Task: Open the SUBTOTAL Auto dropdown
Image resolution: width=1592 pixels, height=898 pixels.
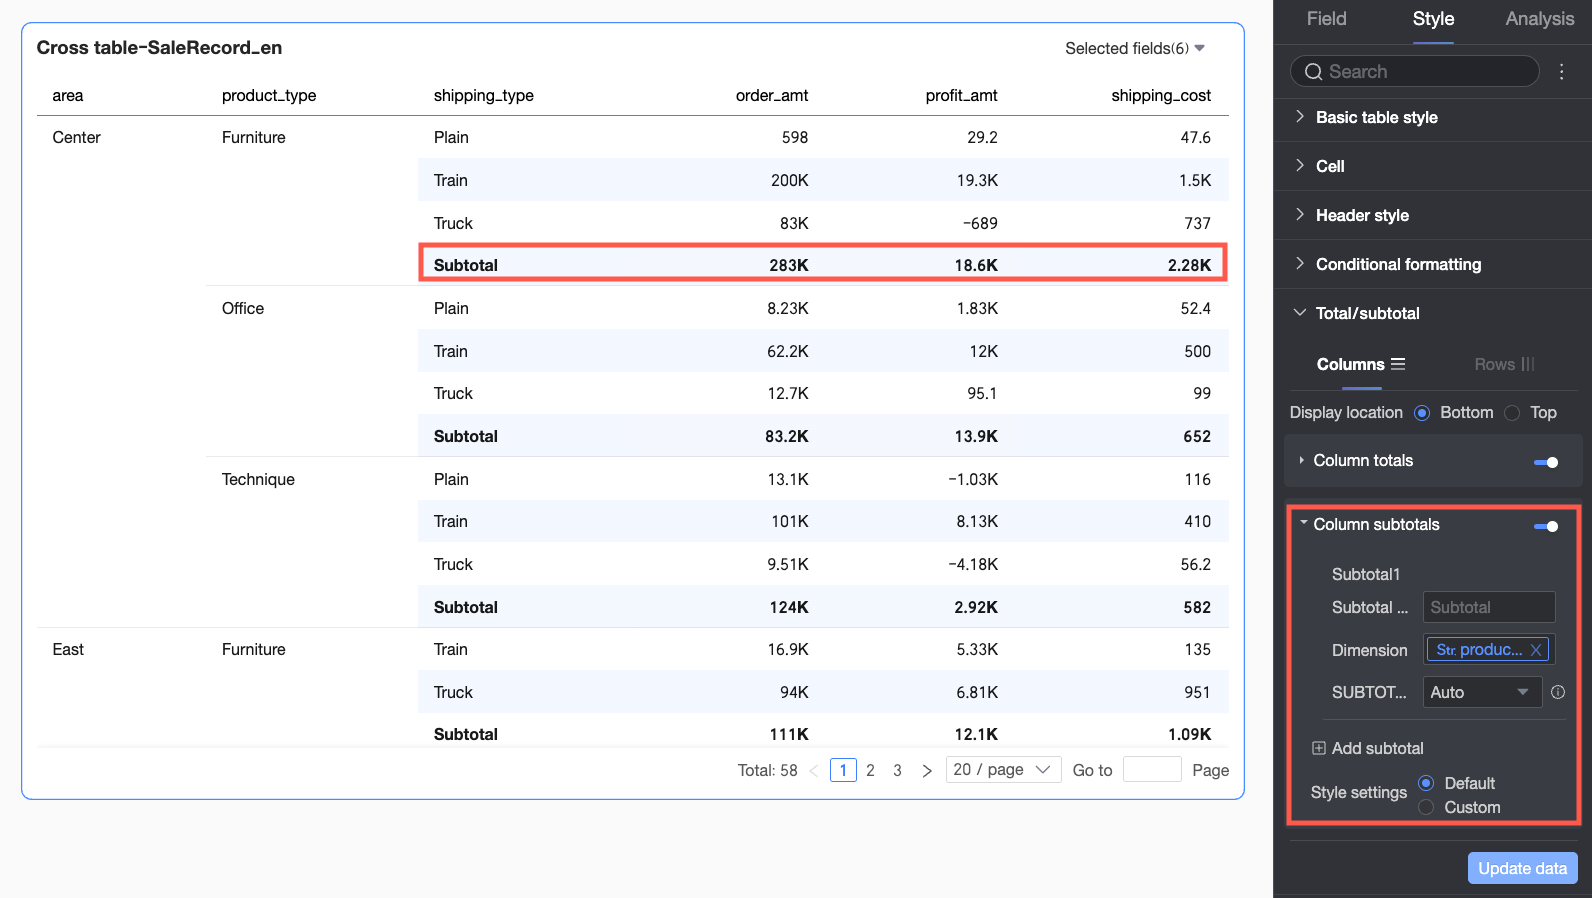Action: tap(1481, 692)
